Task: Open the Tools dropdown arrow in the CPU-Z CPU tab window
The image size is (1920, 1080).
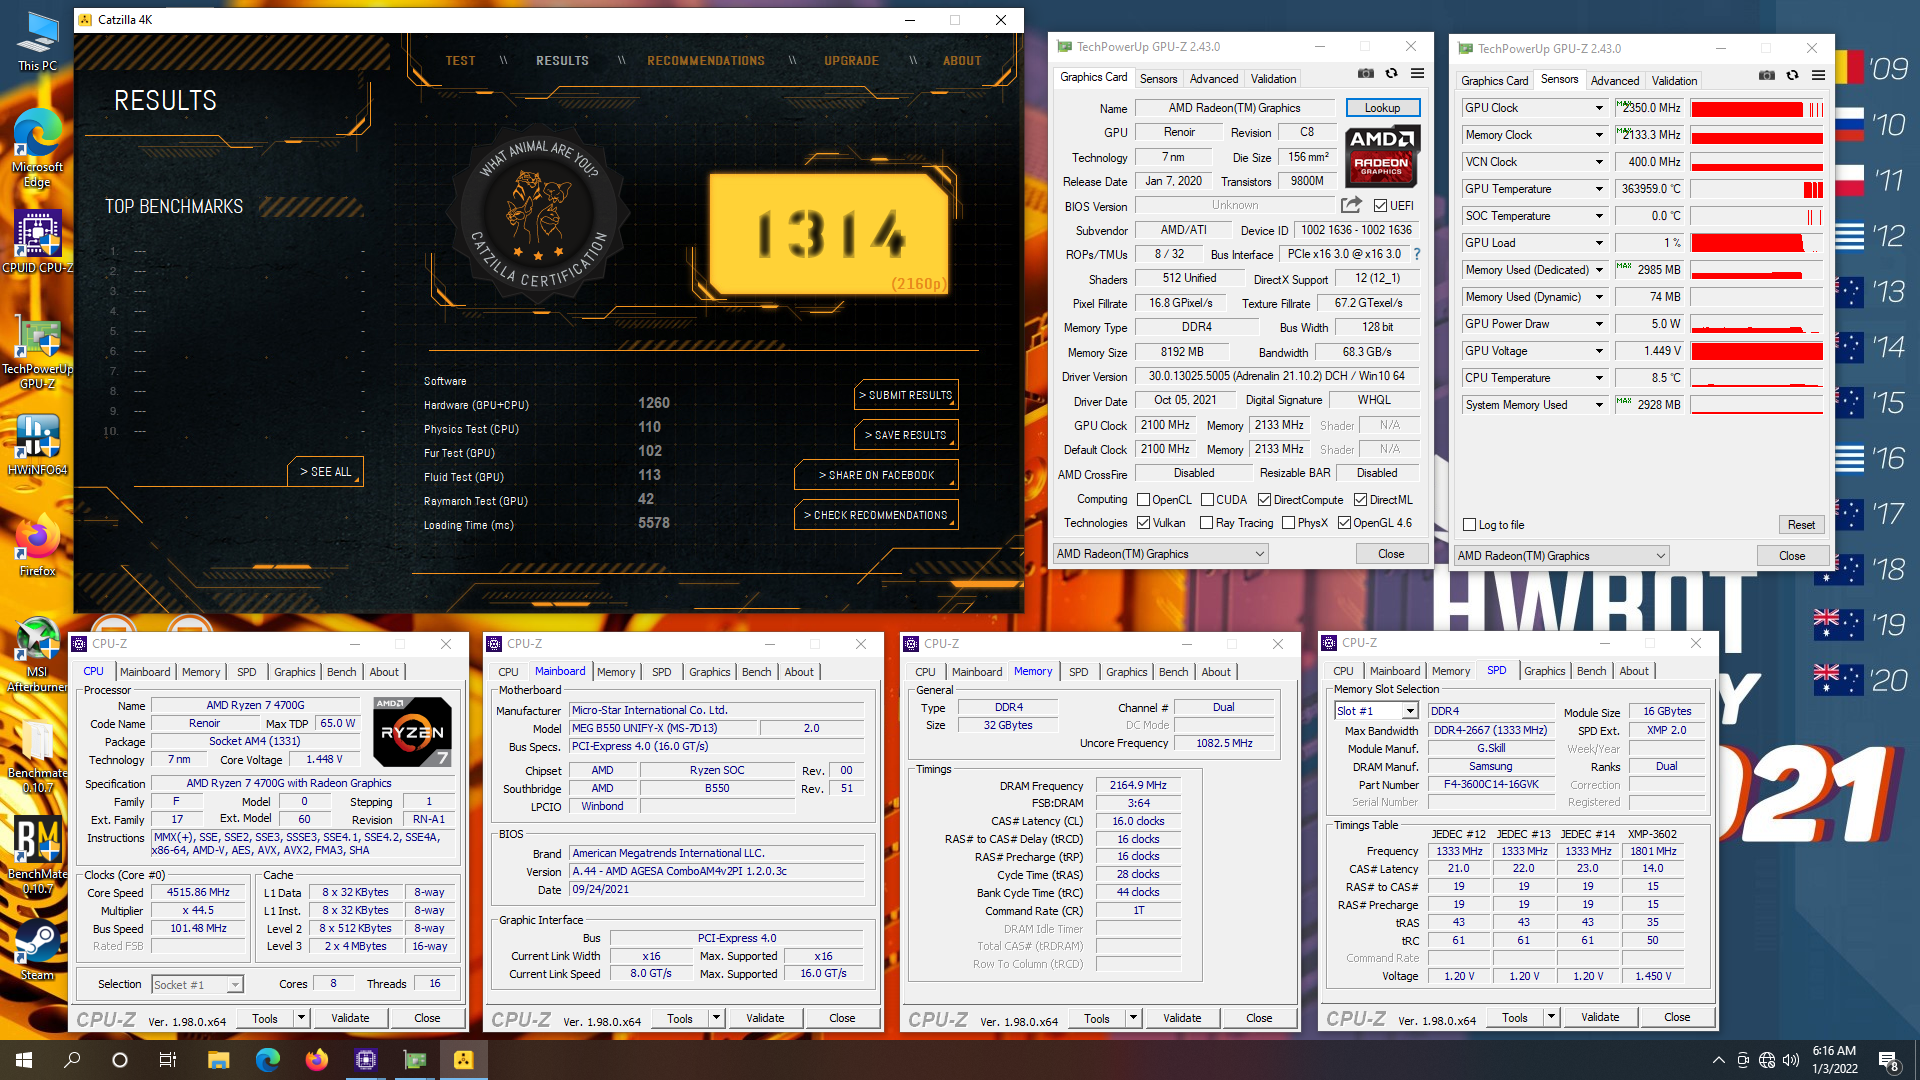Action: (x=301, y=1018)
